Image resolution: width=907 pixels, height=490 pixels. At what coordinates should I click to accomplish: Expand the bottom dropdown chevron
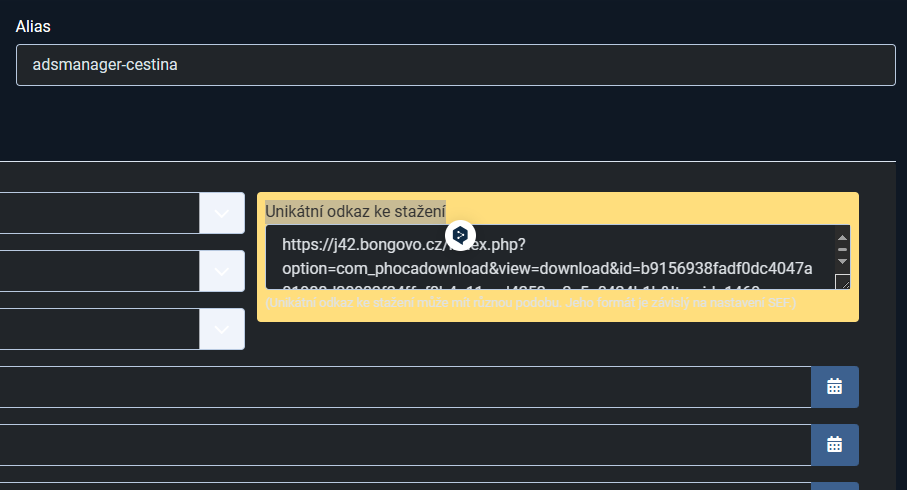[x=222, y=328]
